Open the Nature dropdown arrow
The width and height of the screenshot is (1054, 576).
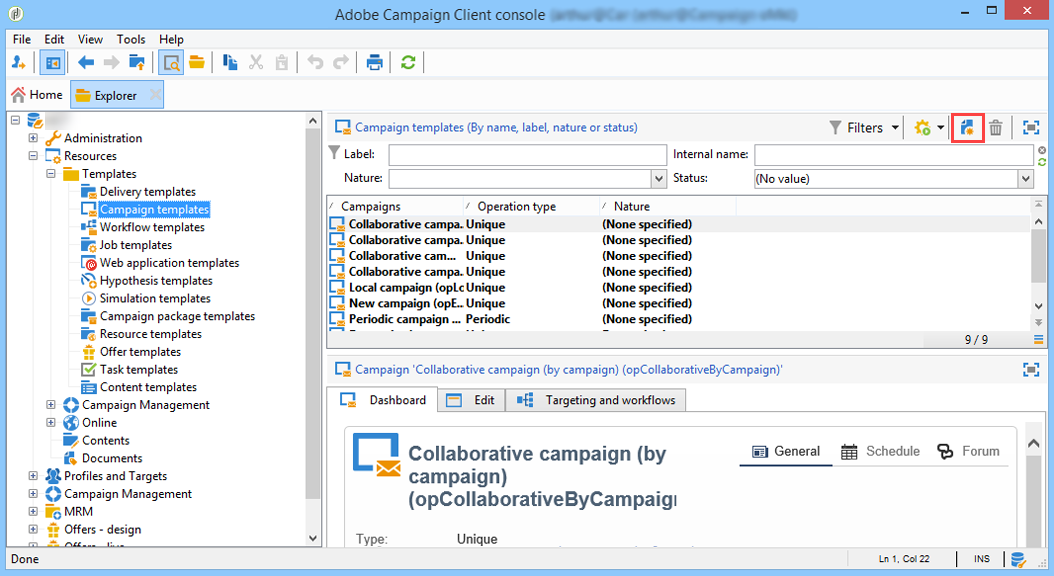point(659,179)
